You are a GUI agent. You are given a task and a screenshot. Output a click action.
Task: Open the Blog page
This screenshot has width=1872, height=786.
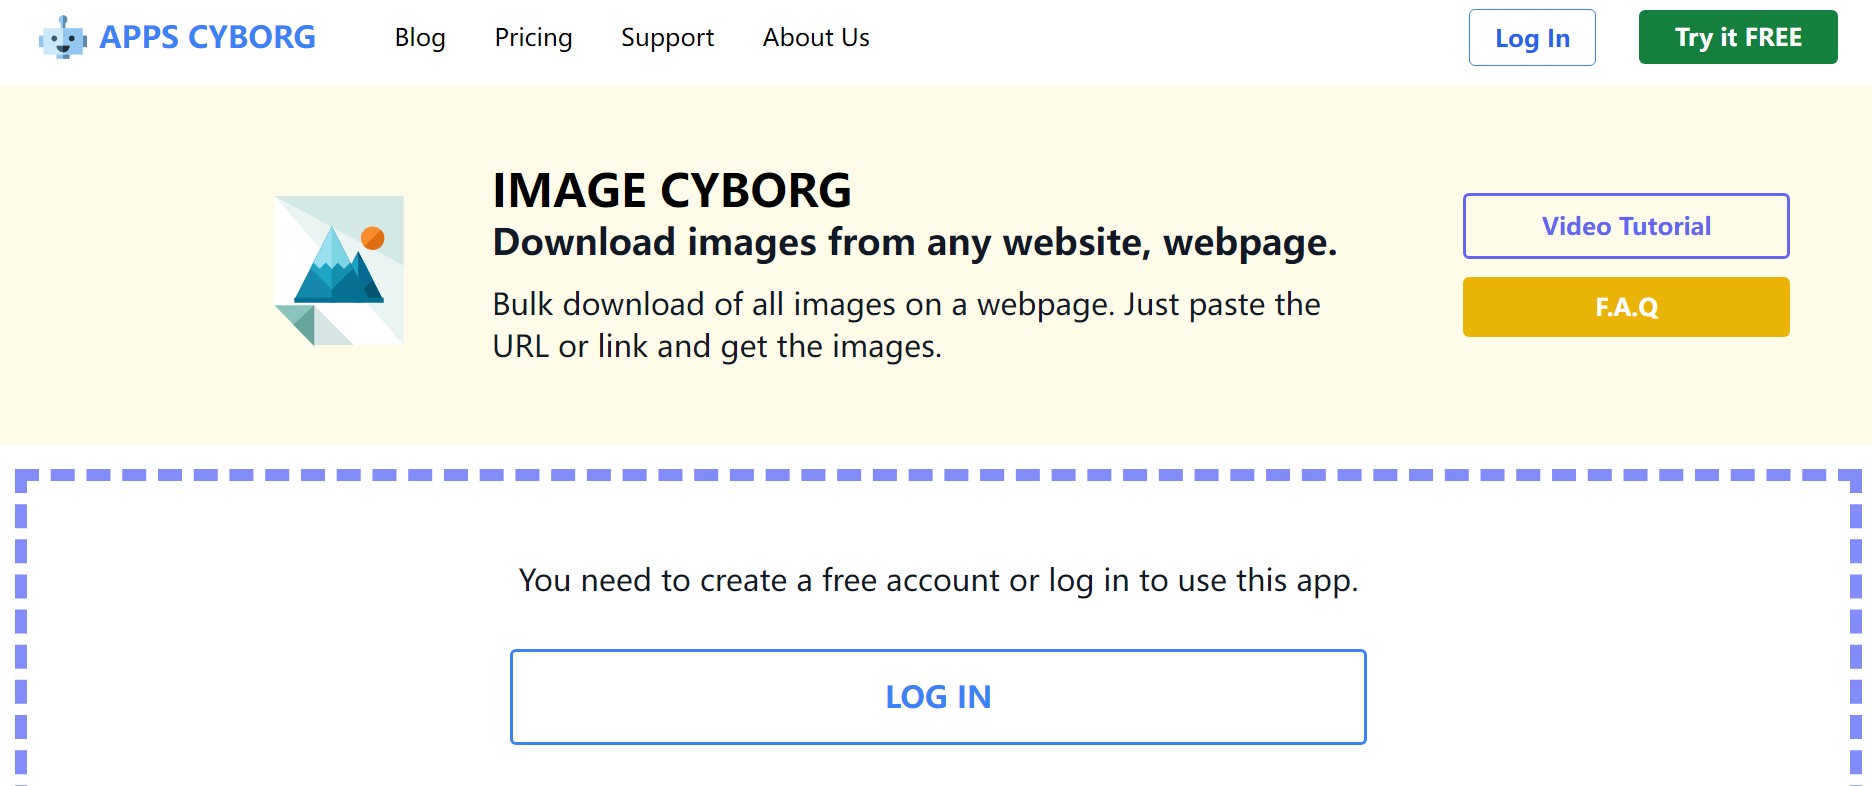click(420, 38)
